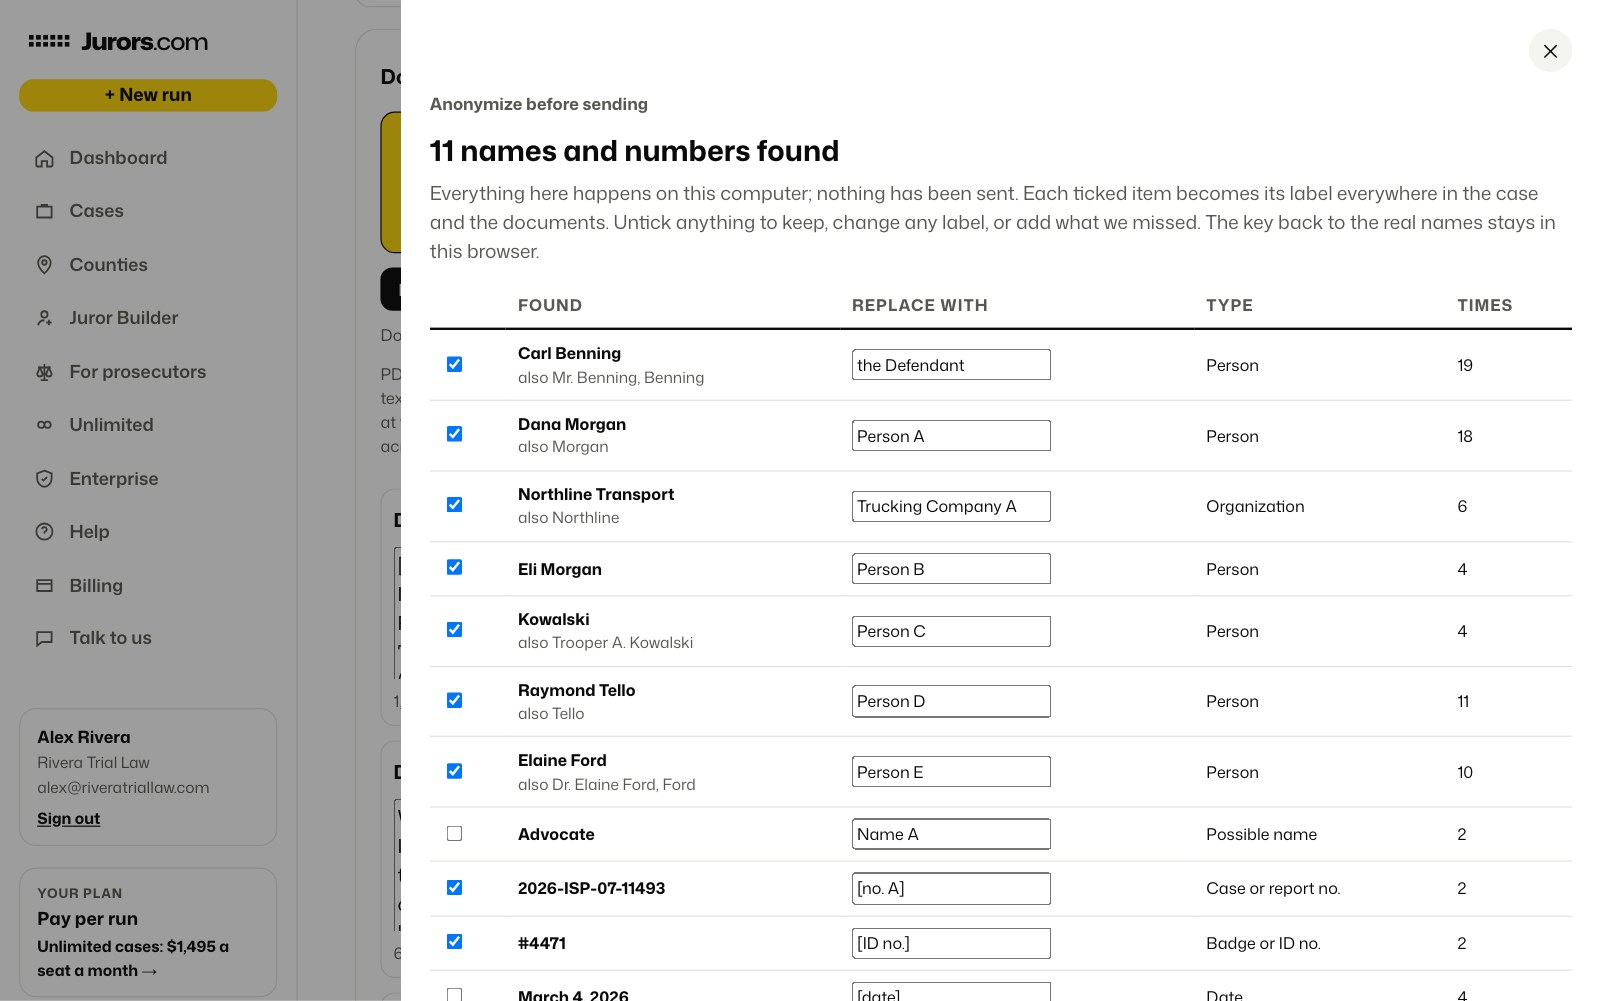Edit the '[ID no.]' replacement field
This screenshot has height=1001, width=1601.
coord(951,943)
